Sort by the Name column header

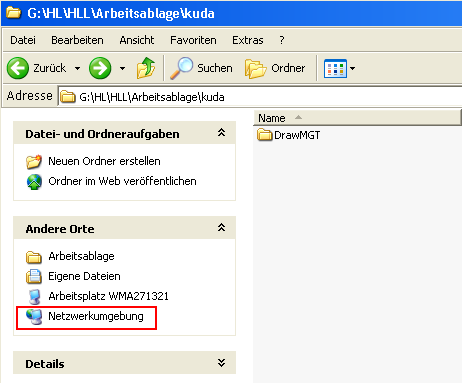point(357,118)
